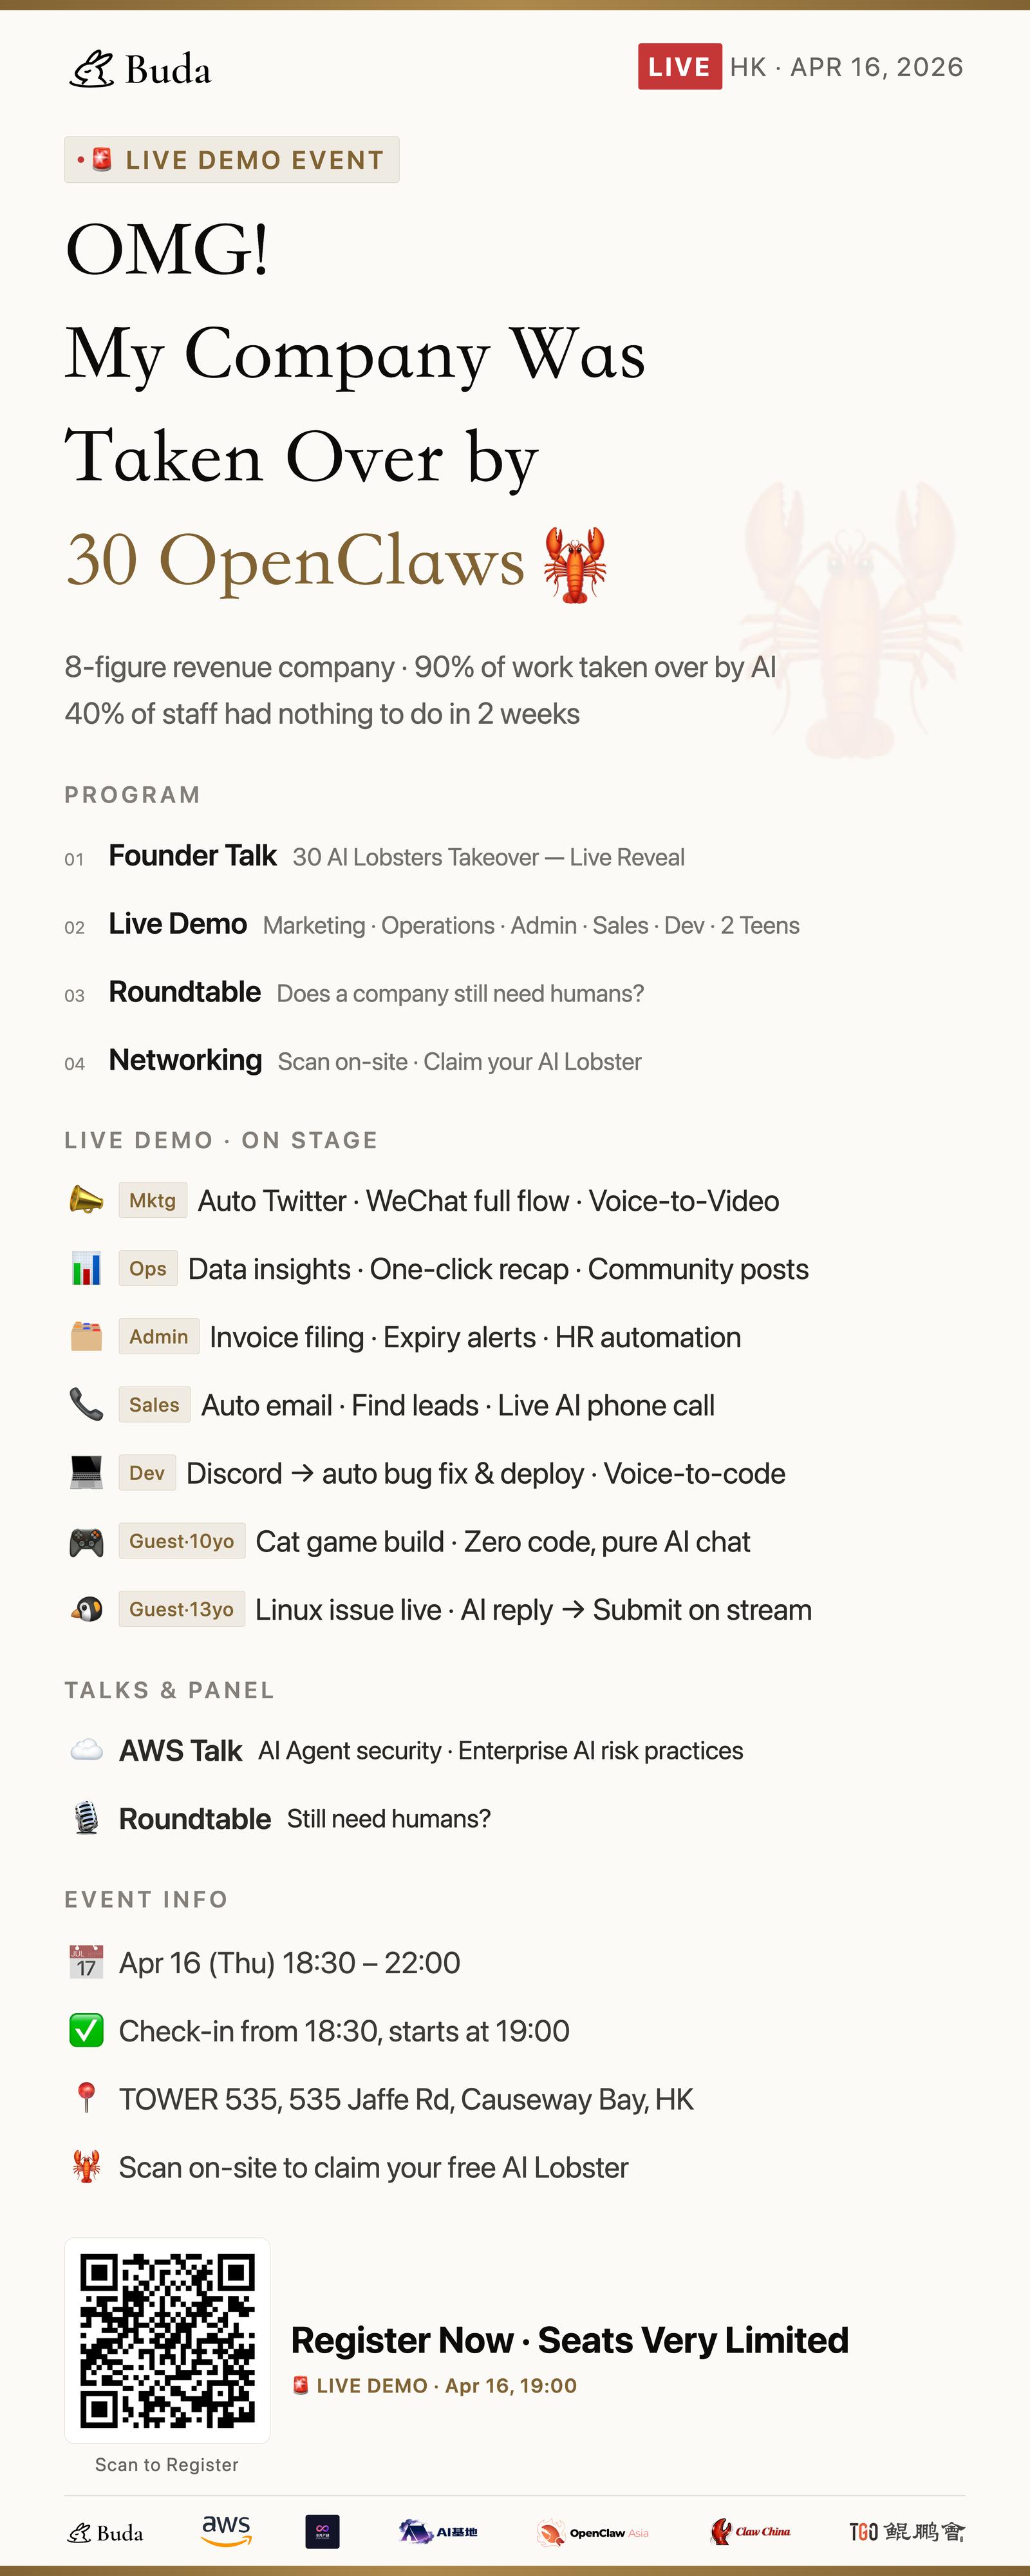The image size is (1030, 2576).
Task: Click the megaphone icon beside Mktg
Action: click(x=86, y=1200)
